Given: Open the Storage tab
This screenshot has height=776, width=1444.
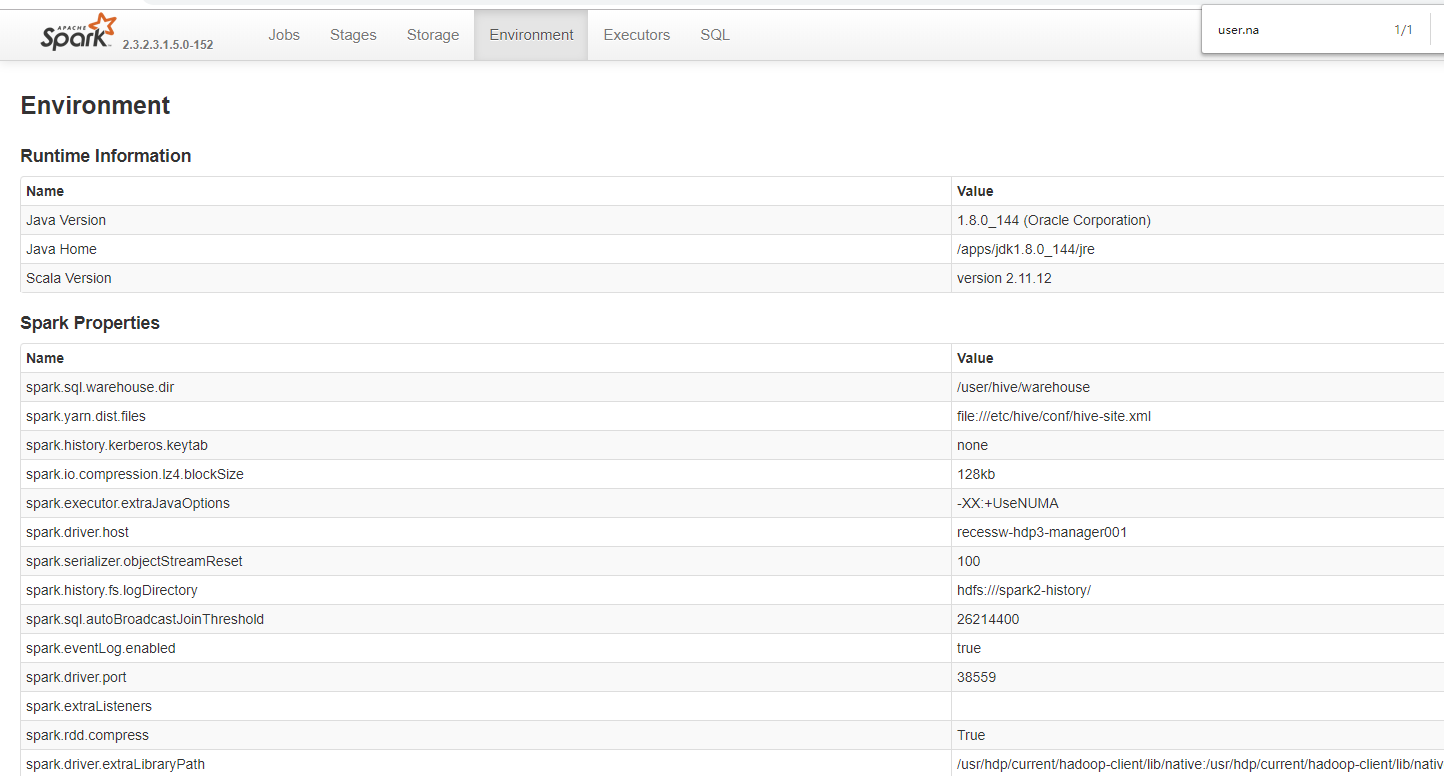Looking at the screenshot, I should coord(433,35).
